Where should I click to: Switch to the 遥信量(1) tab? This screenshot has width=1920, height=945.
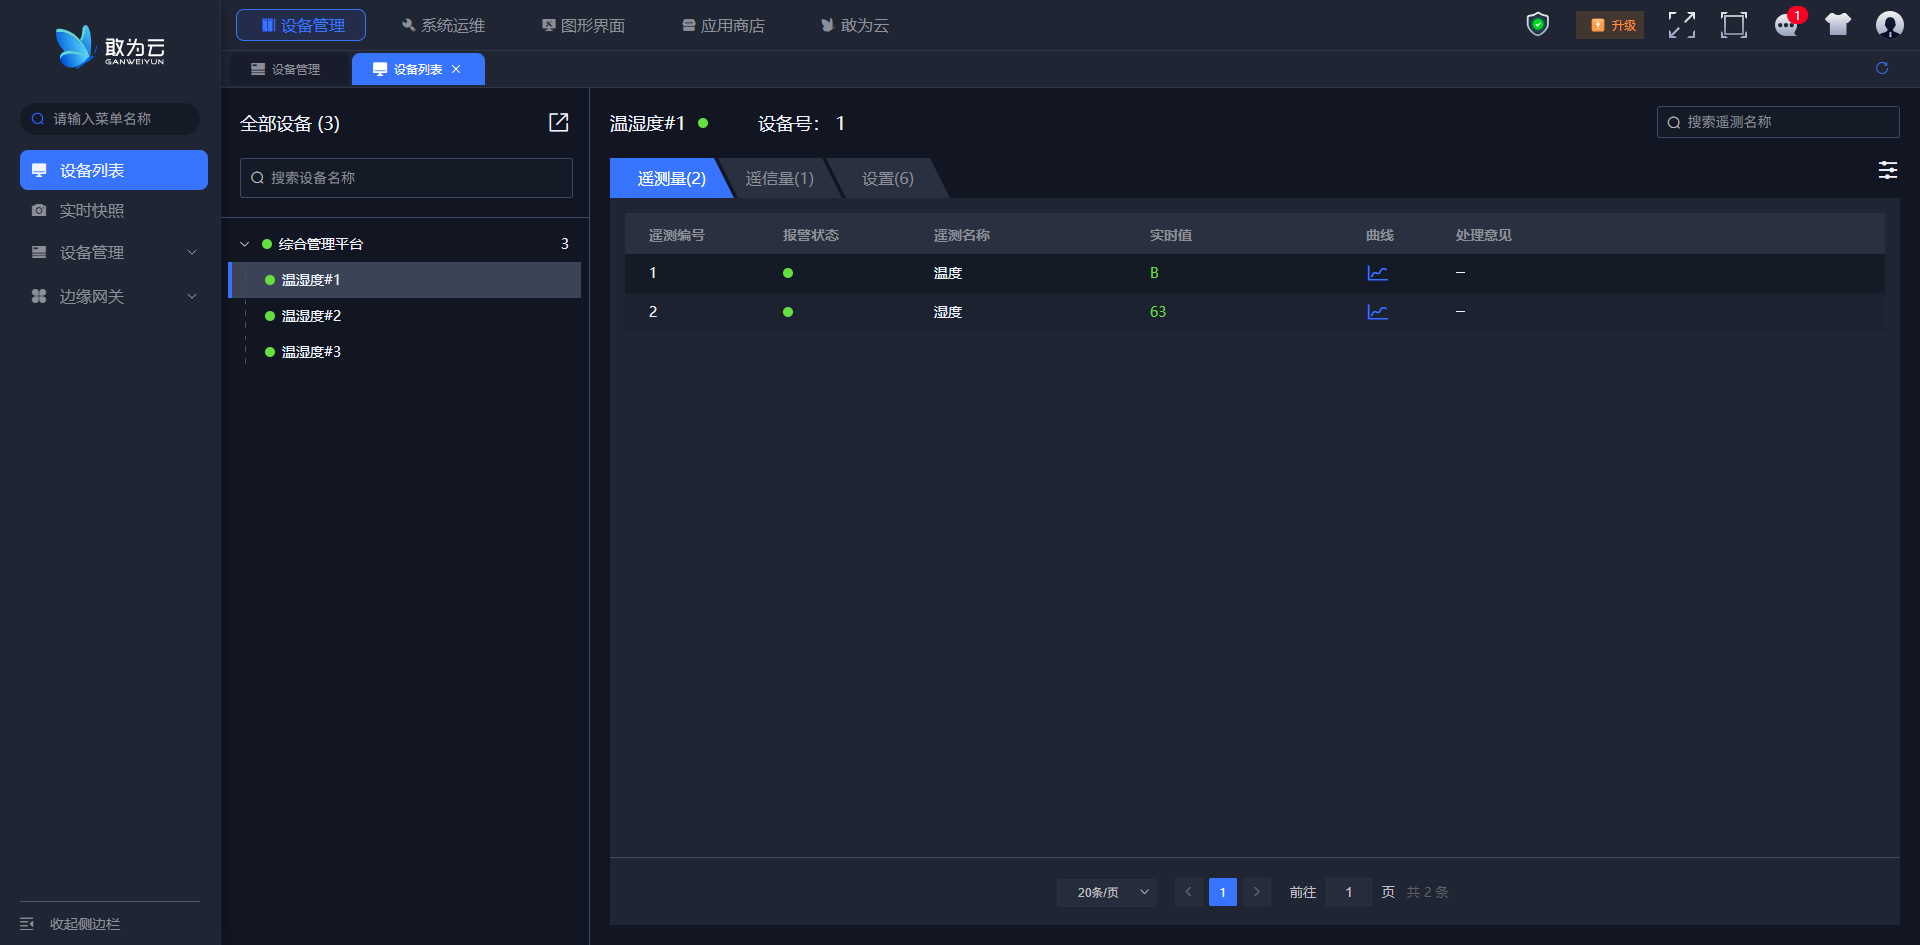[780, 179]
